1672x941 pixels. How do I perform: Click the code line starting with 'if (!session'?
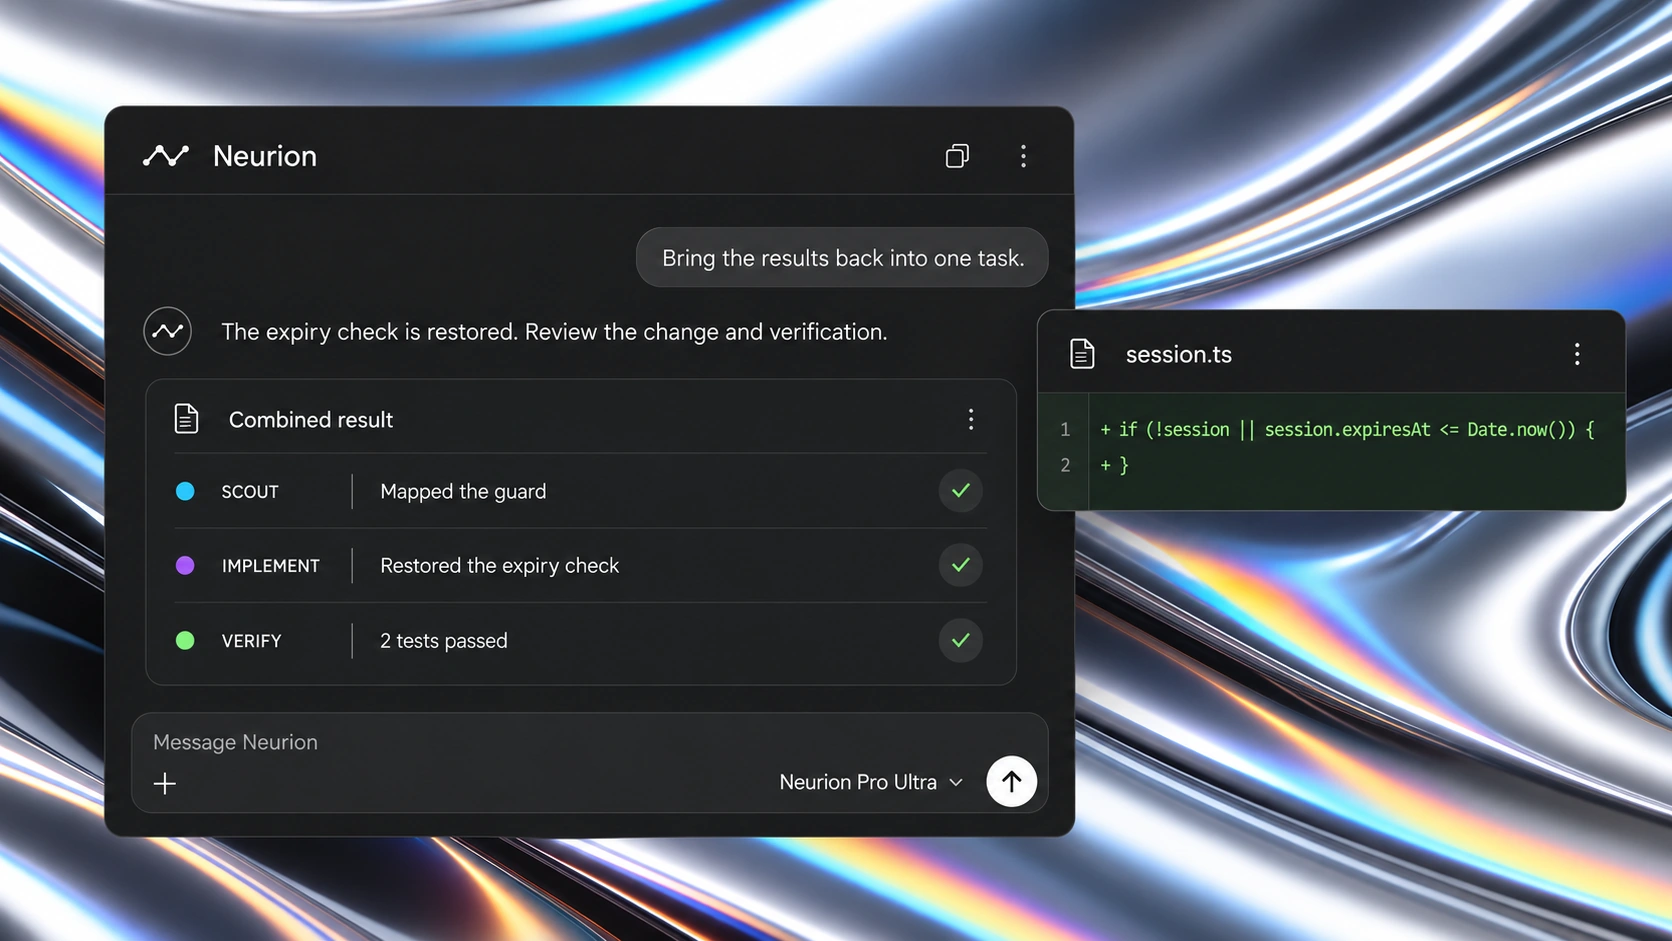point(1347,429)
